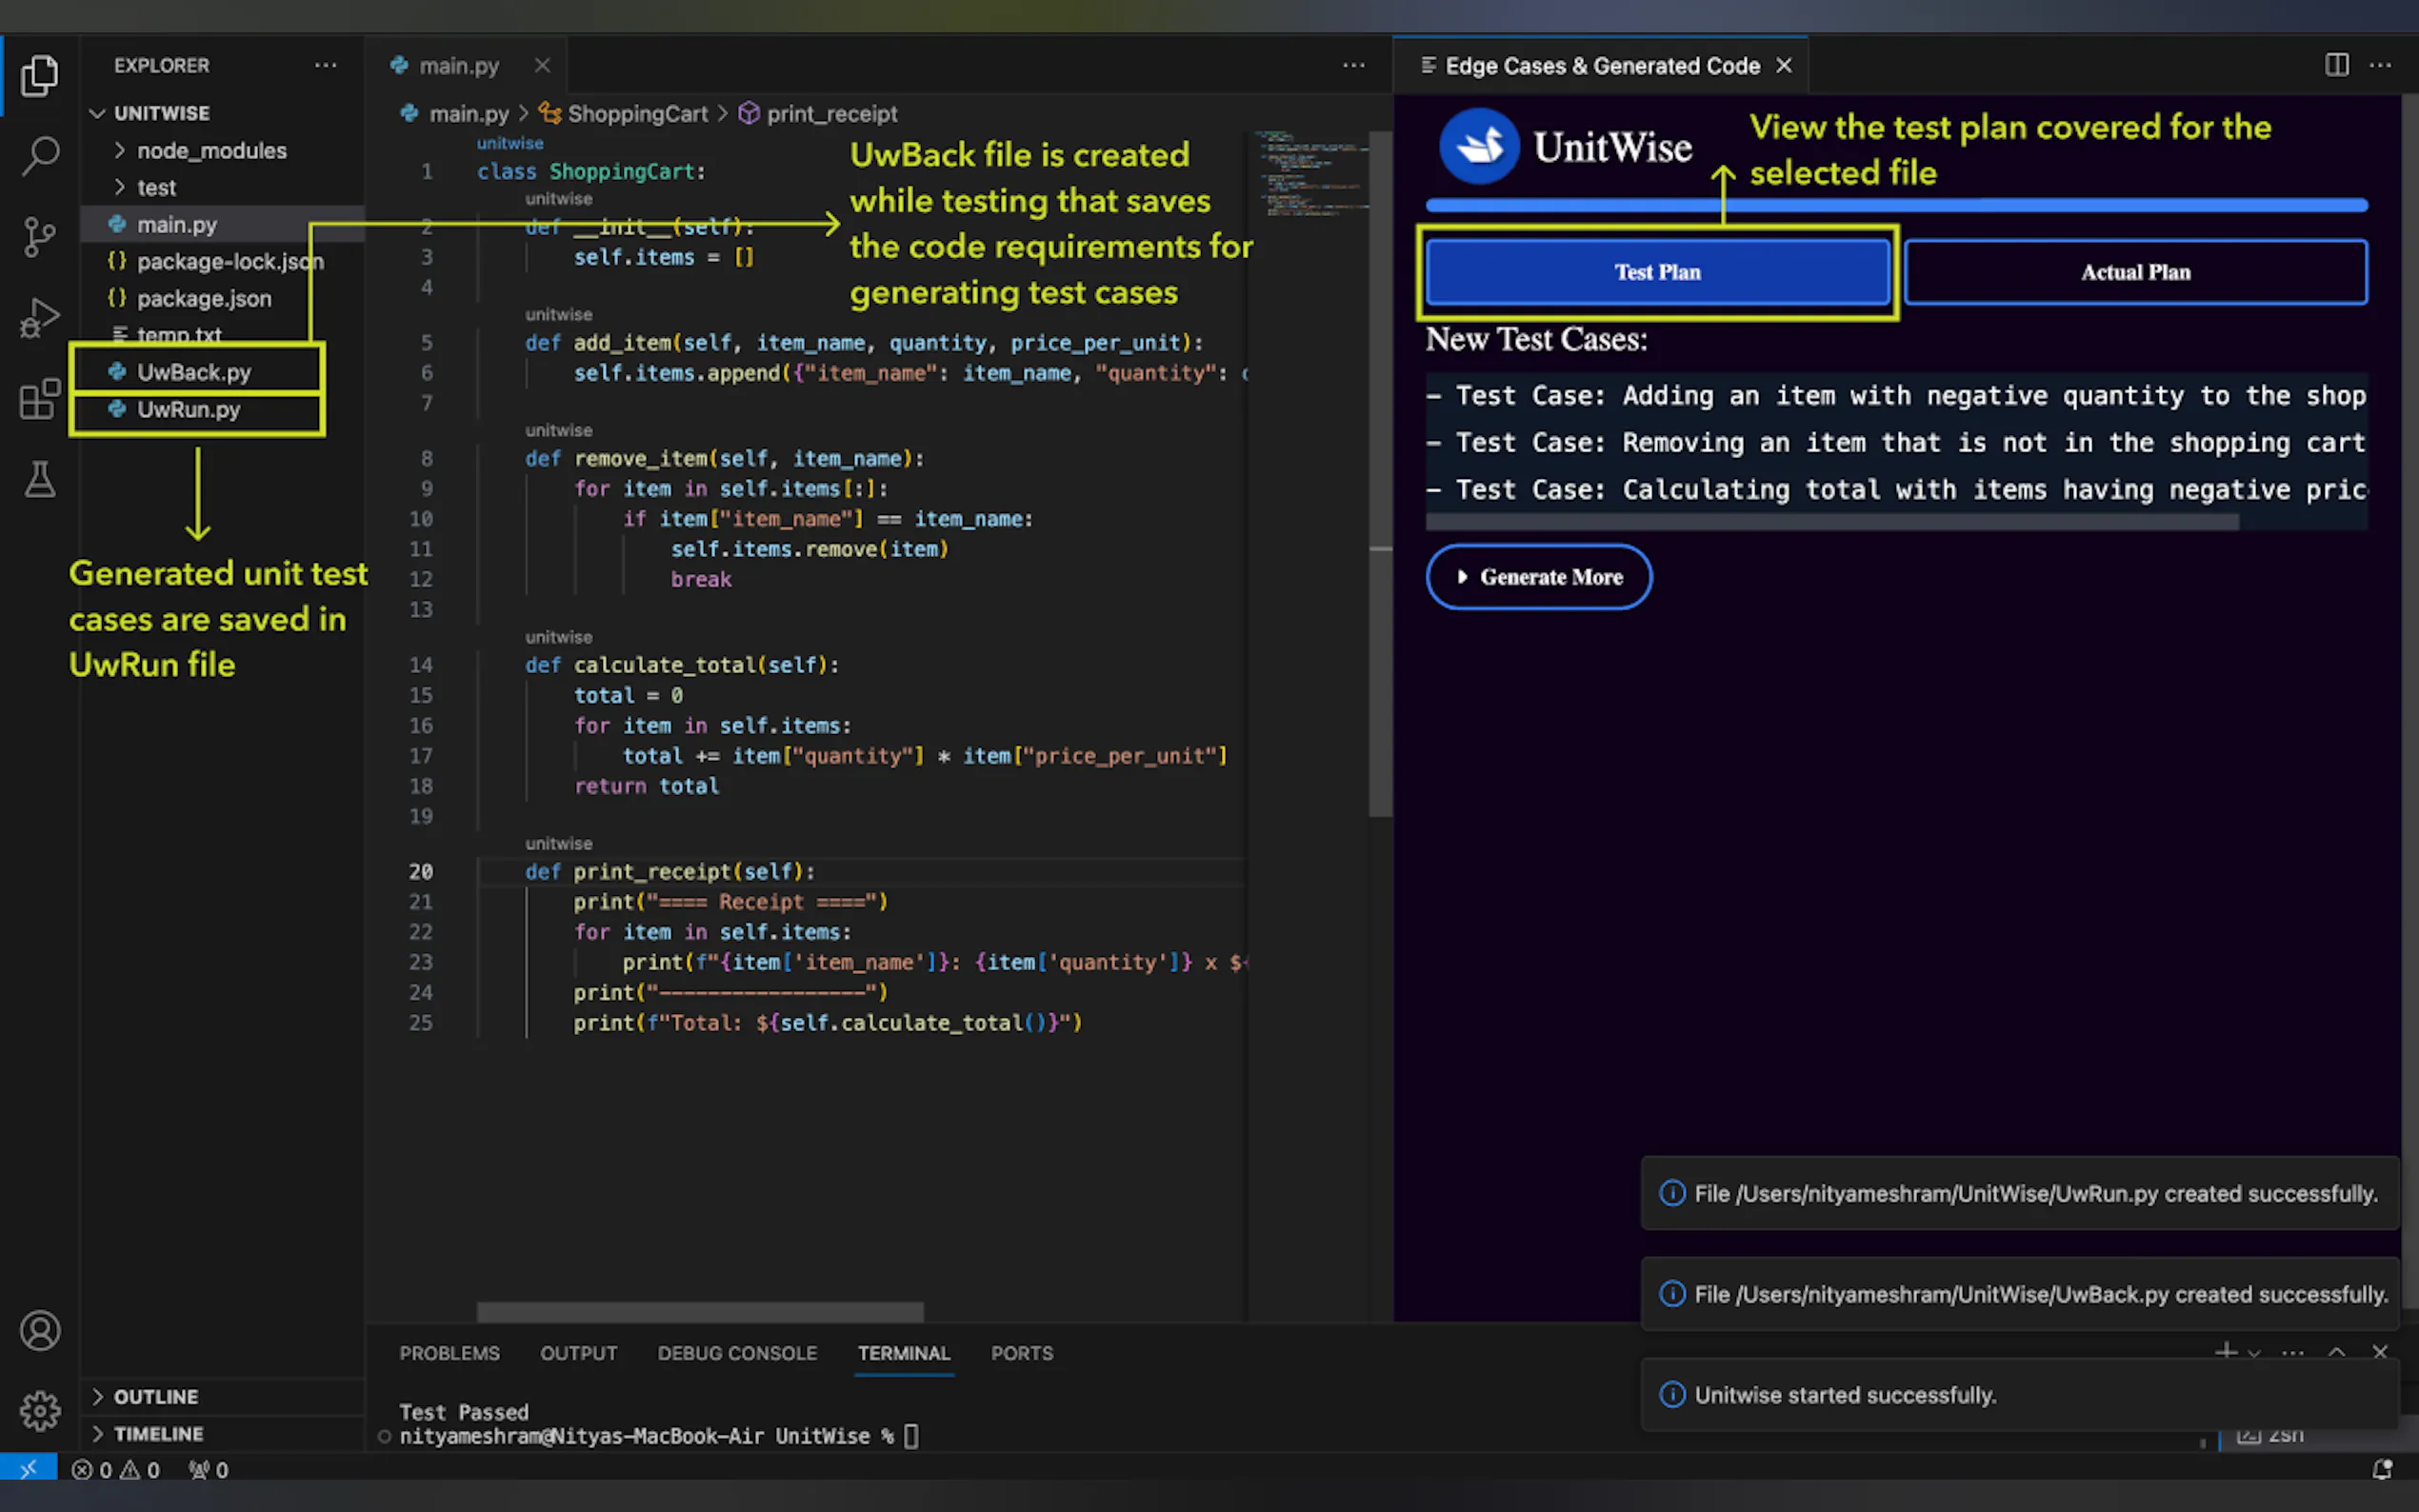Open the Accounts menu icon
The width and height of the screenshot is (2419, 1512).
[40, 1330]
